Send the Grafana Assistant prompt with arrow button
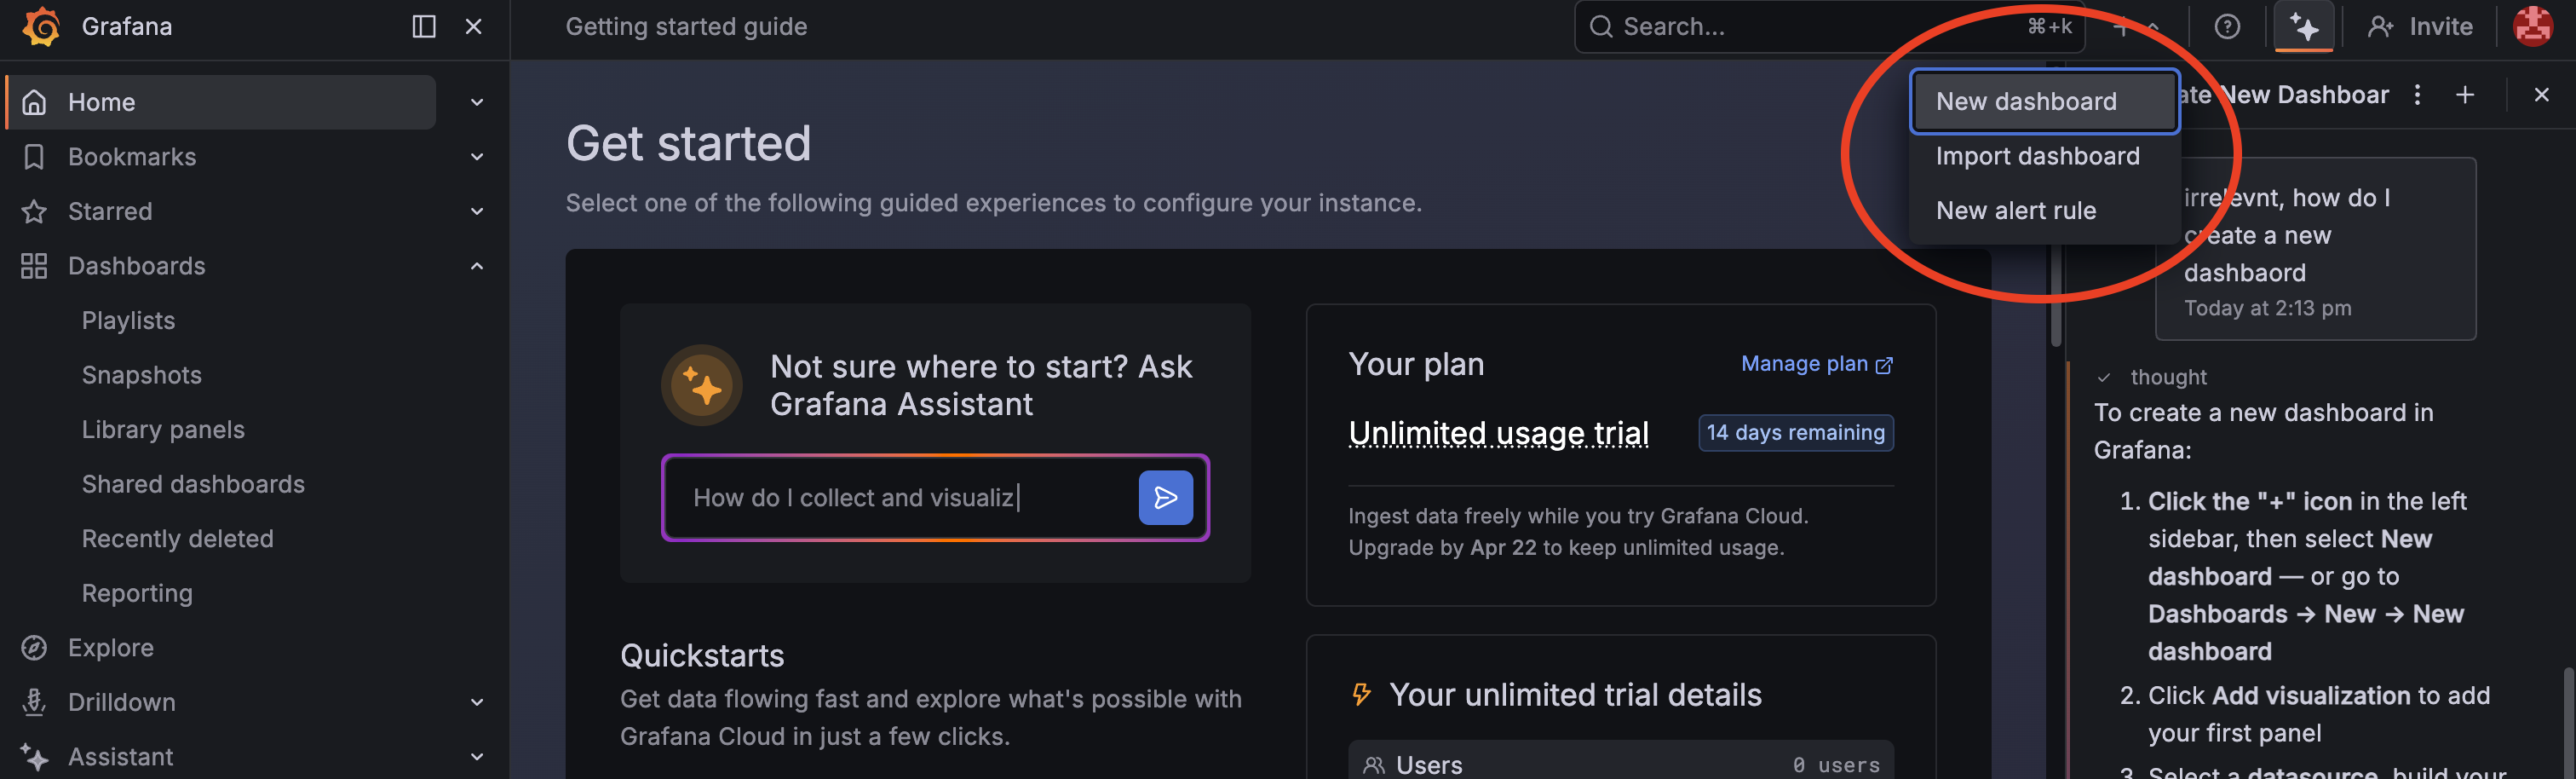The height and width of the screenshot is (779, 2576). (x=1166, y=497)
